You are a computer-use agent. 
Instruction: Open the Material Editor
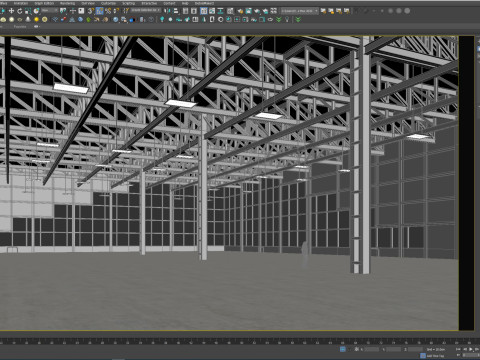pos(230,11)
